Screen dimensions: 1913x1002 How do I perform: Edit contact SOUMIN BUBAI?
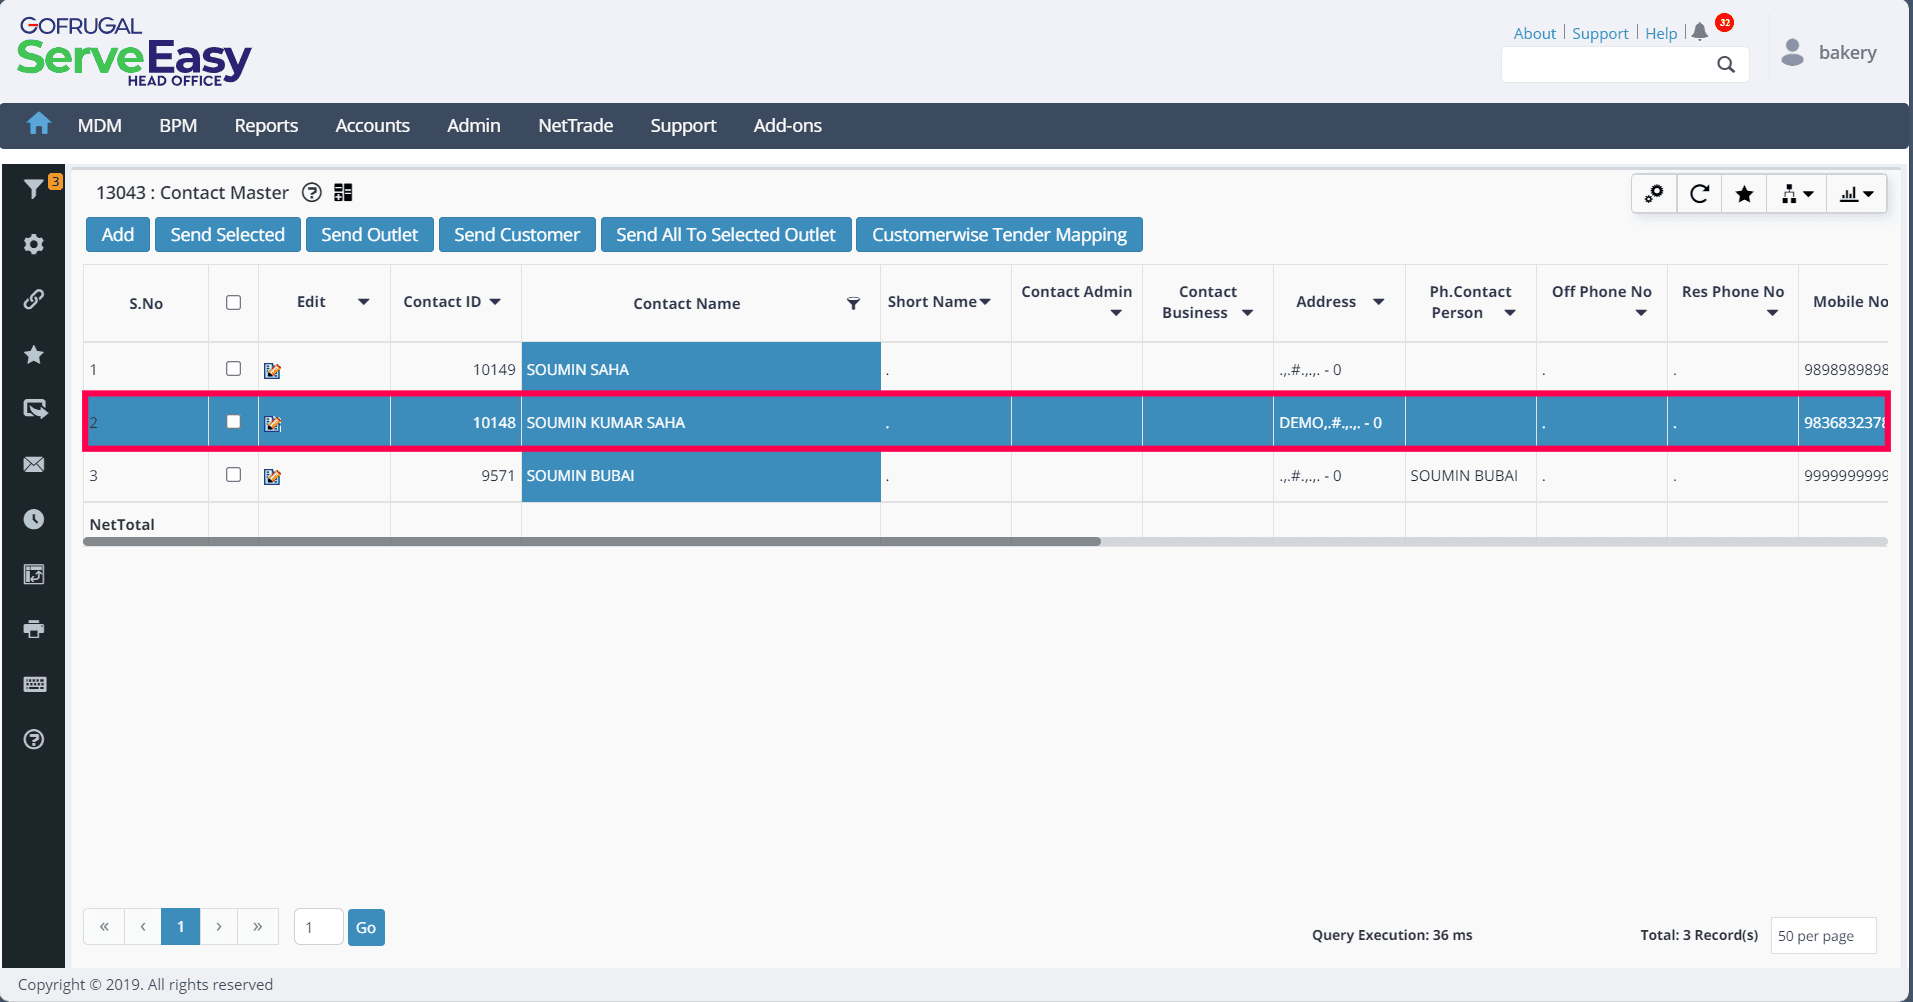272,476
